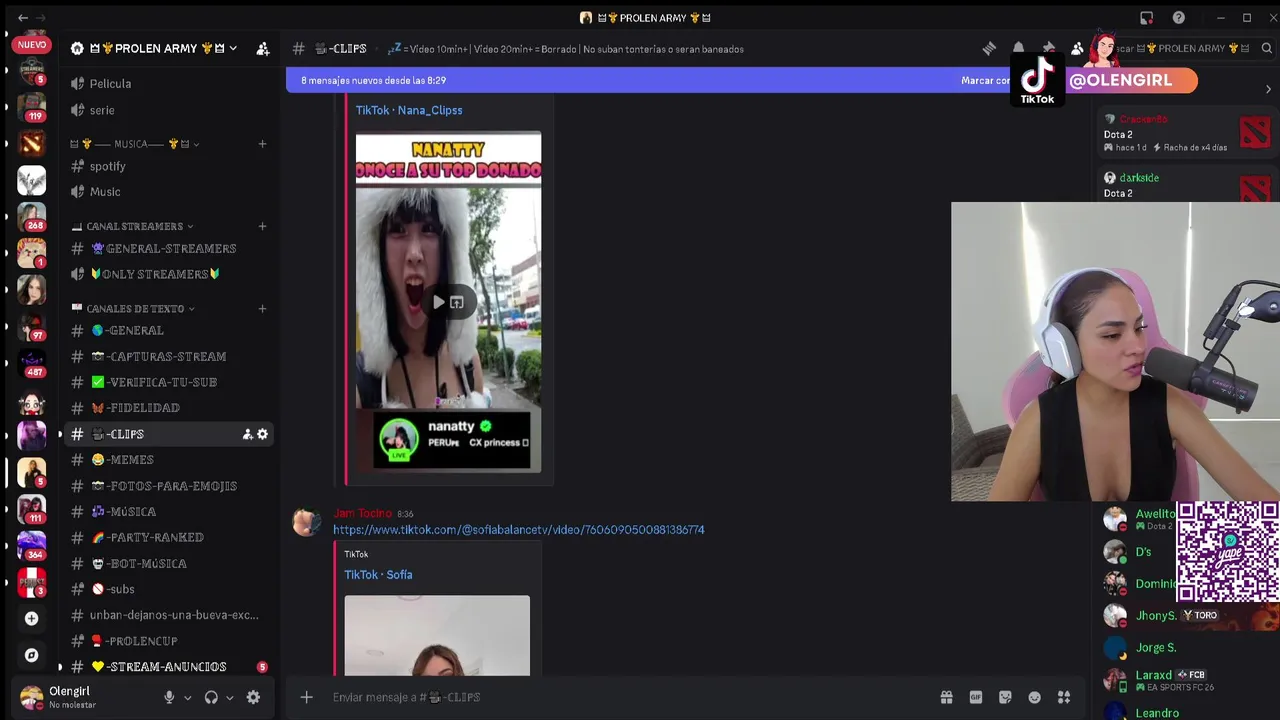Open the server with the 487 badge
This screenshot has height=720, width=1280.
pos(32,363)
